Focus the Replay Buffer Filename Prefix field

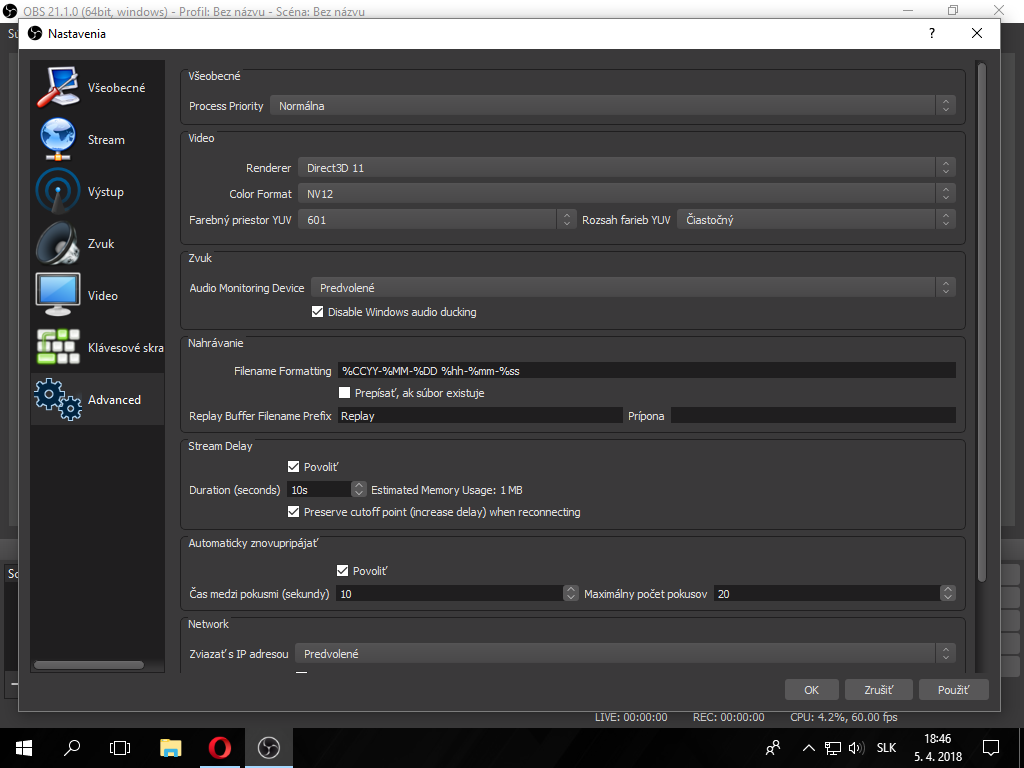tap(480, 415)
